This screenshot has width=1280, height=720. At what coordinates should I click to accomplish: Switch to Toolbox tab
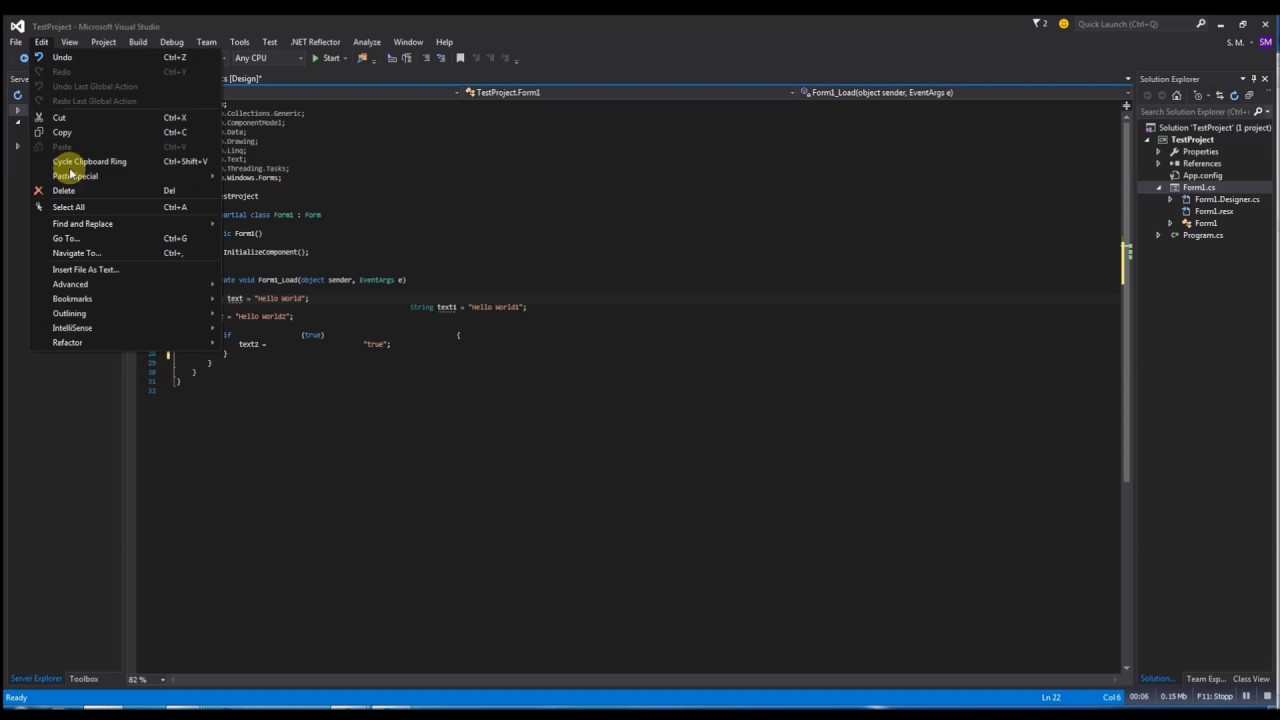tap(84, 679)
